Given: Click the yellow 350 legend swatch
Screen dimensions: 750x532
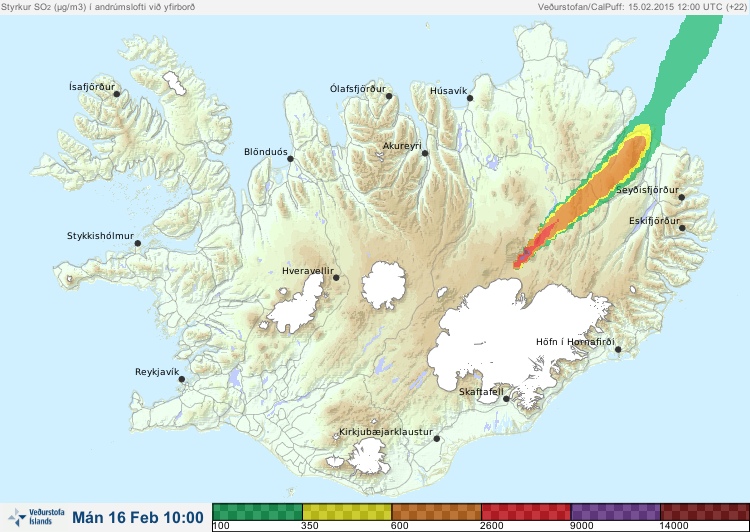Looking at the screenshot, I should [x=347, y=512].
